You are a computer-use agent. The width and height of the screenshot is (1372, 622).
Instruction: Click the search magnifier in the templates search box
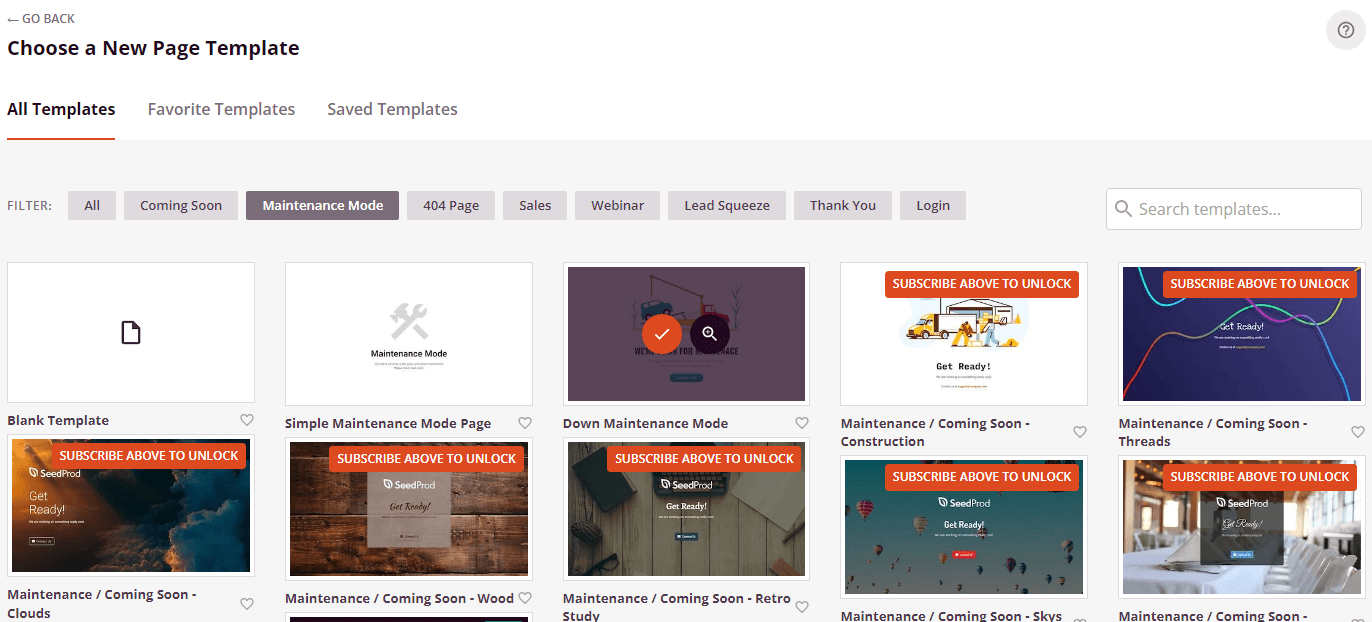tap(1124, 209)
